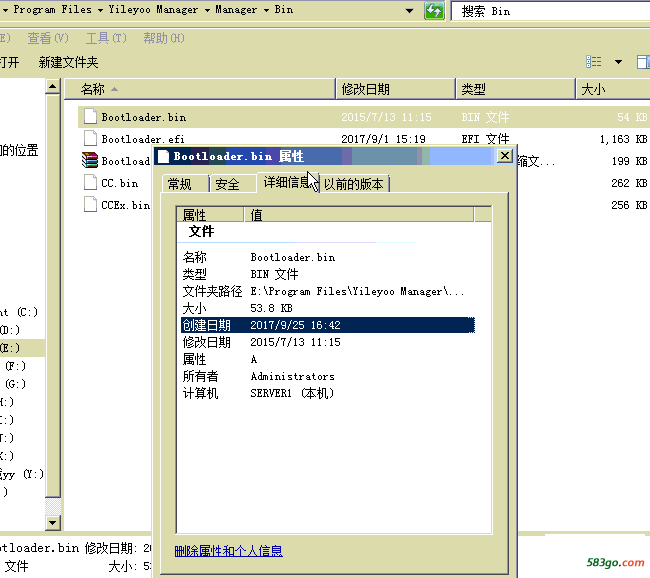Select Bootloader.efi file icon
650x578 pixels.
point(90,138)
